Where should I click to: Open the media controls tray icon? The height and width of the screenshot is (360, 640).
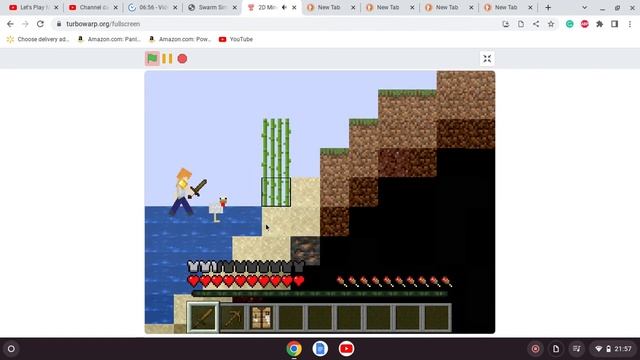click(576, 349)
